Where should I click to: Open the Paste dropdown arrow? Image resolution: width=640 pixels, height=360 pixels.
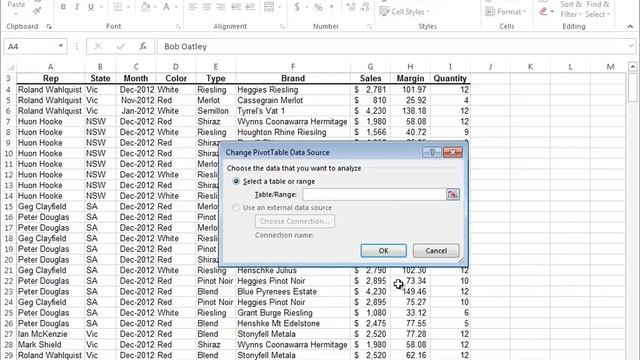[16, 14]
